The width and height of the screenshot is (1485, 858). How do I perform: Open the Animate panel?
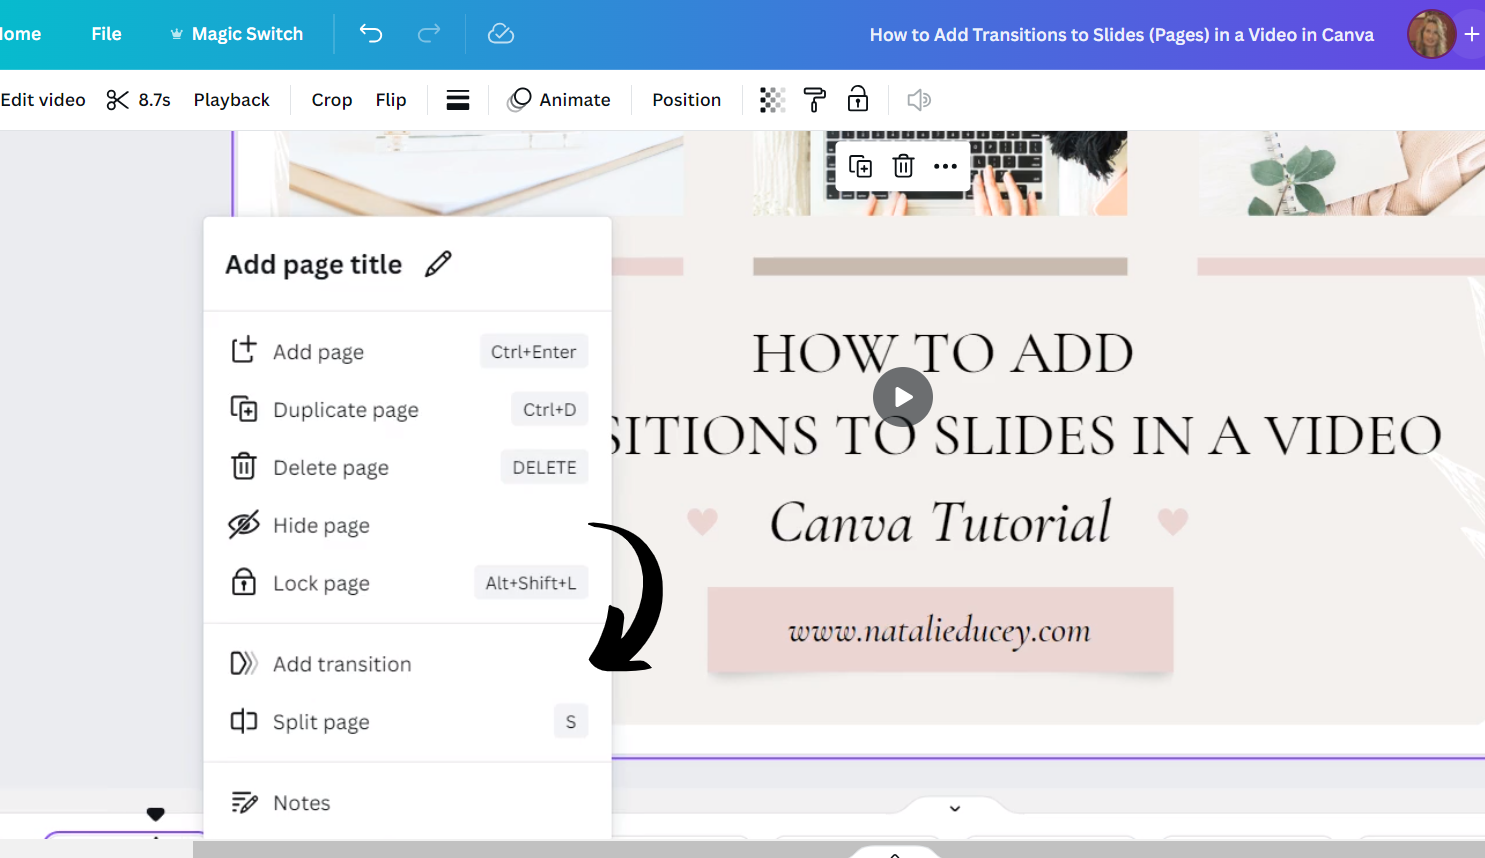pyautogui.click(x=560, y=100)
